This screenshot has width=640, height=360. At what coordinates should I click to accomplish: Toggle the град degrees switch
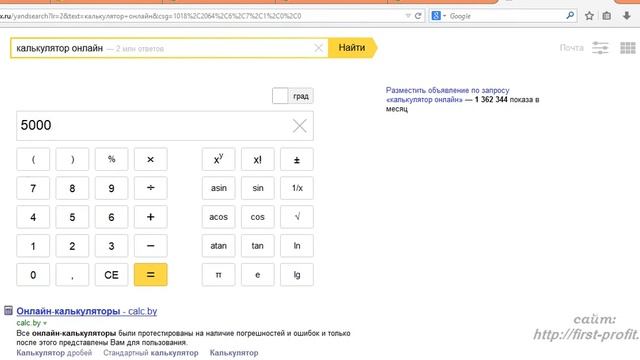pyautogui.click(x=293, y=96)
